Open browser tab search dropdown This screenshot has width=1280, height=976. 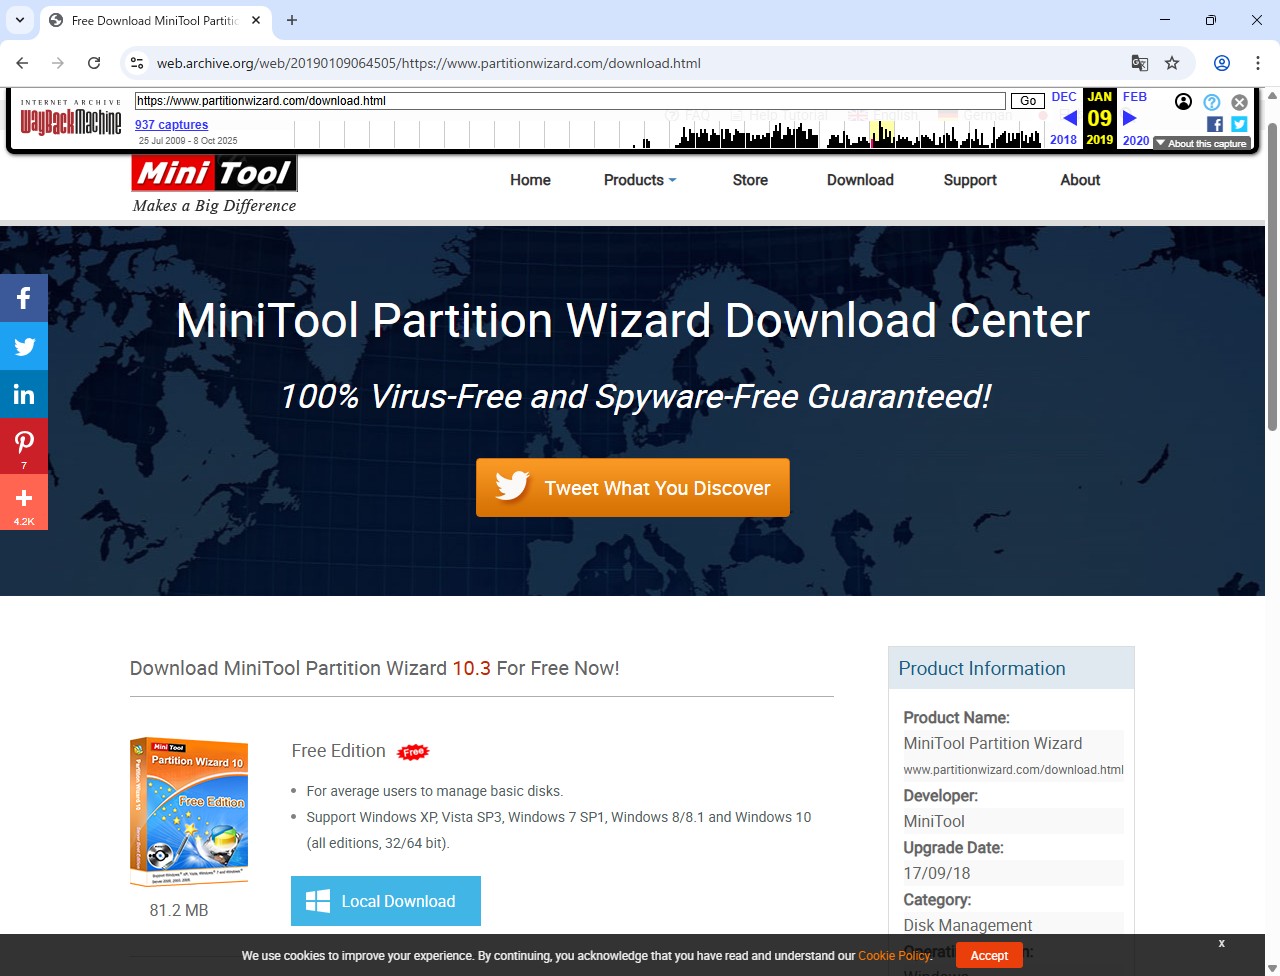point(20,20)
